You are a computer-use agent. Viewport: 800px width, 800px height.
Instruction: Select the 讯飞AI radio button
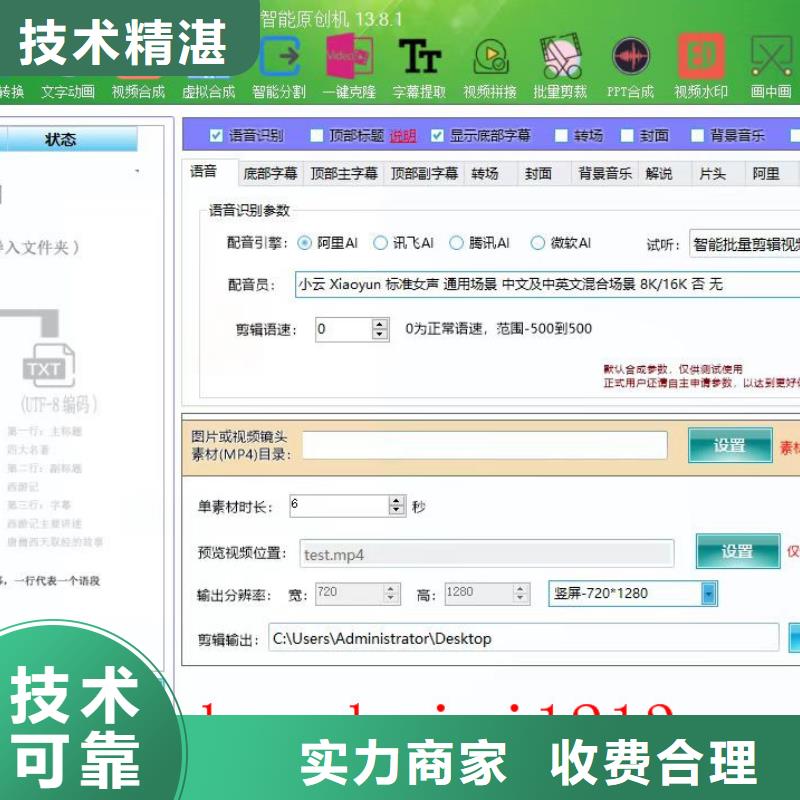pyautogui.click(x=380, y=243)
